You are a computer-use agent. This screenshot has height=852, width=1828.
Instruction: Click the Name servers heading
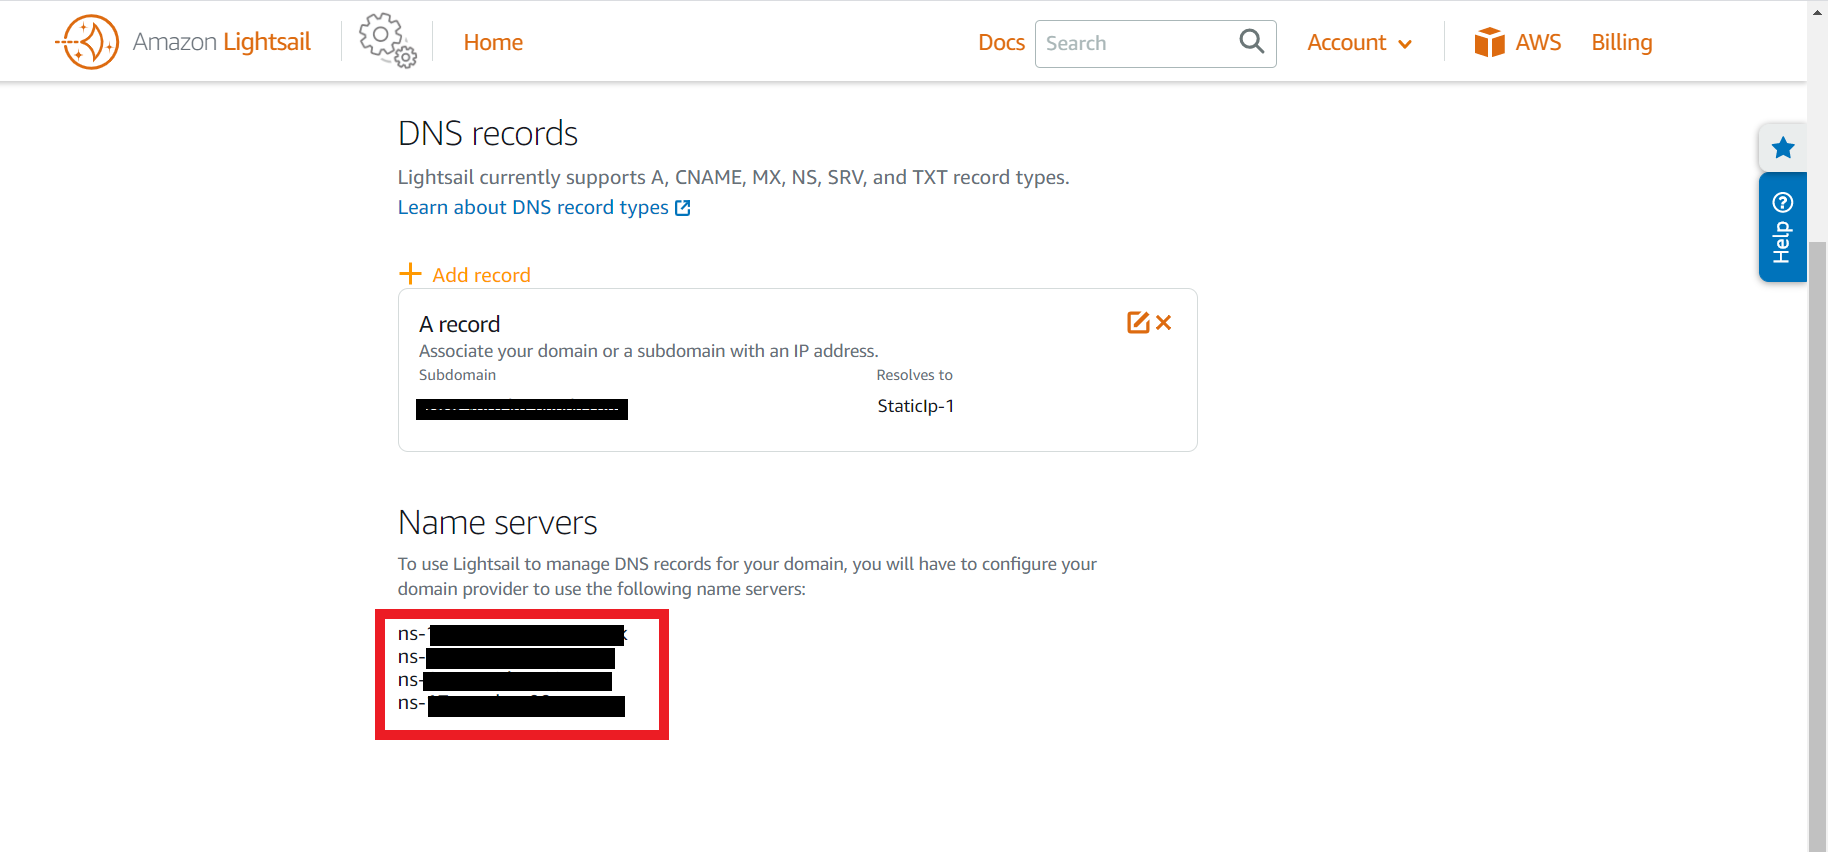click(497, 522)
